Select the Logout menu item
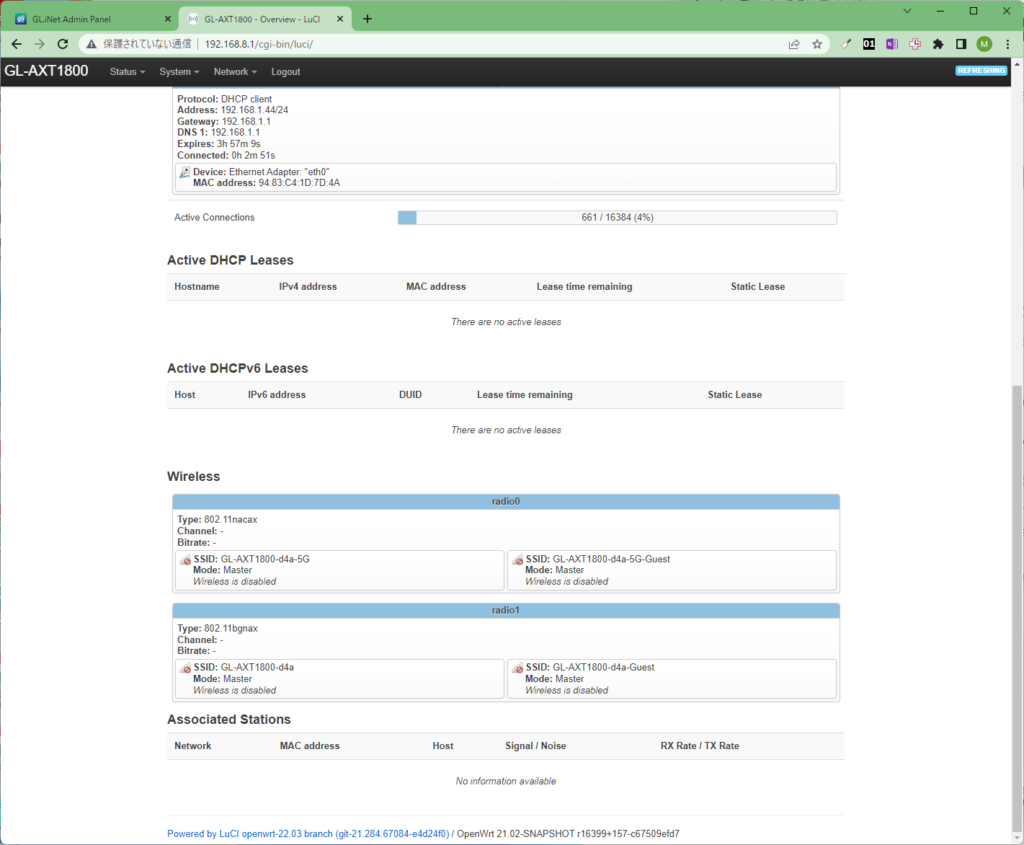 [x=285, y=71]
